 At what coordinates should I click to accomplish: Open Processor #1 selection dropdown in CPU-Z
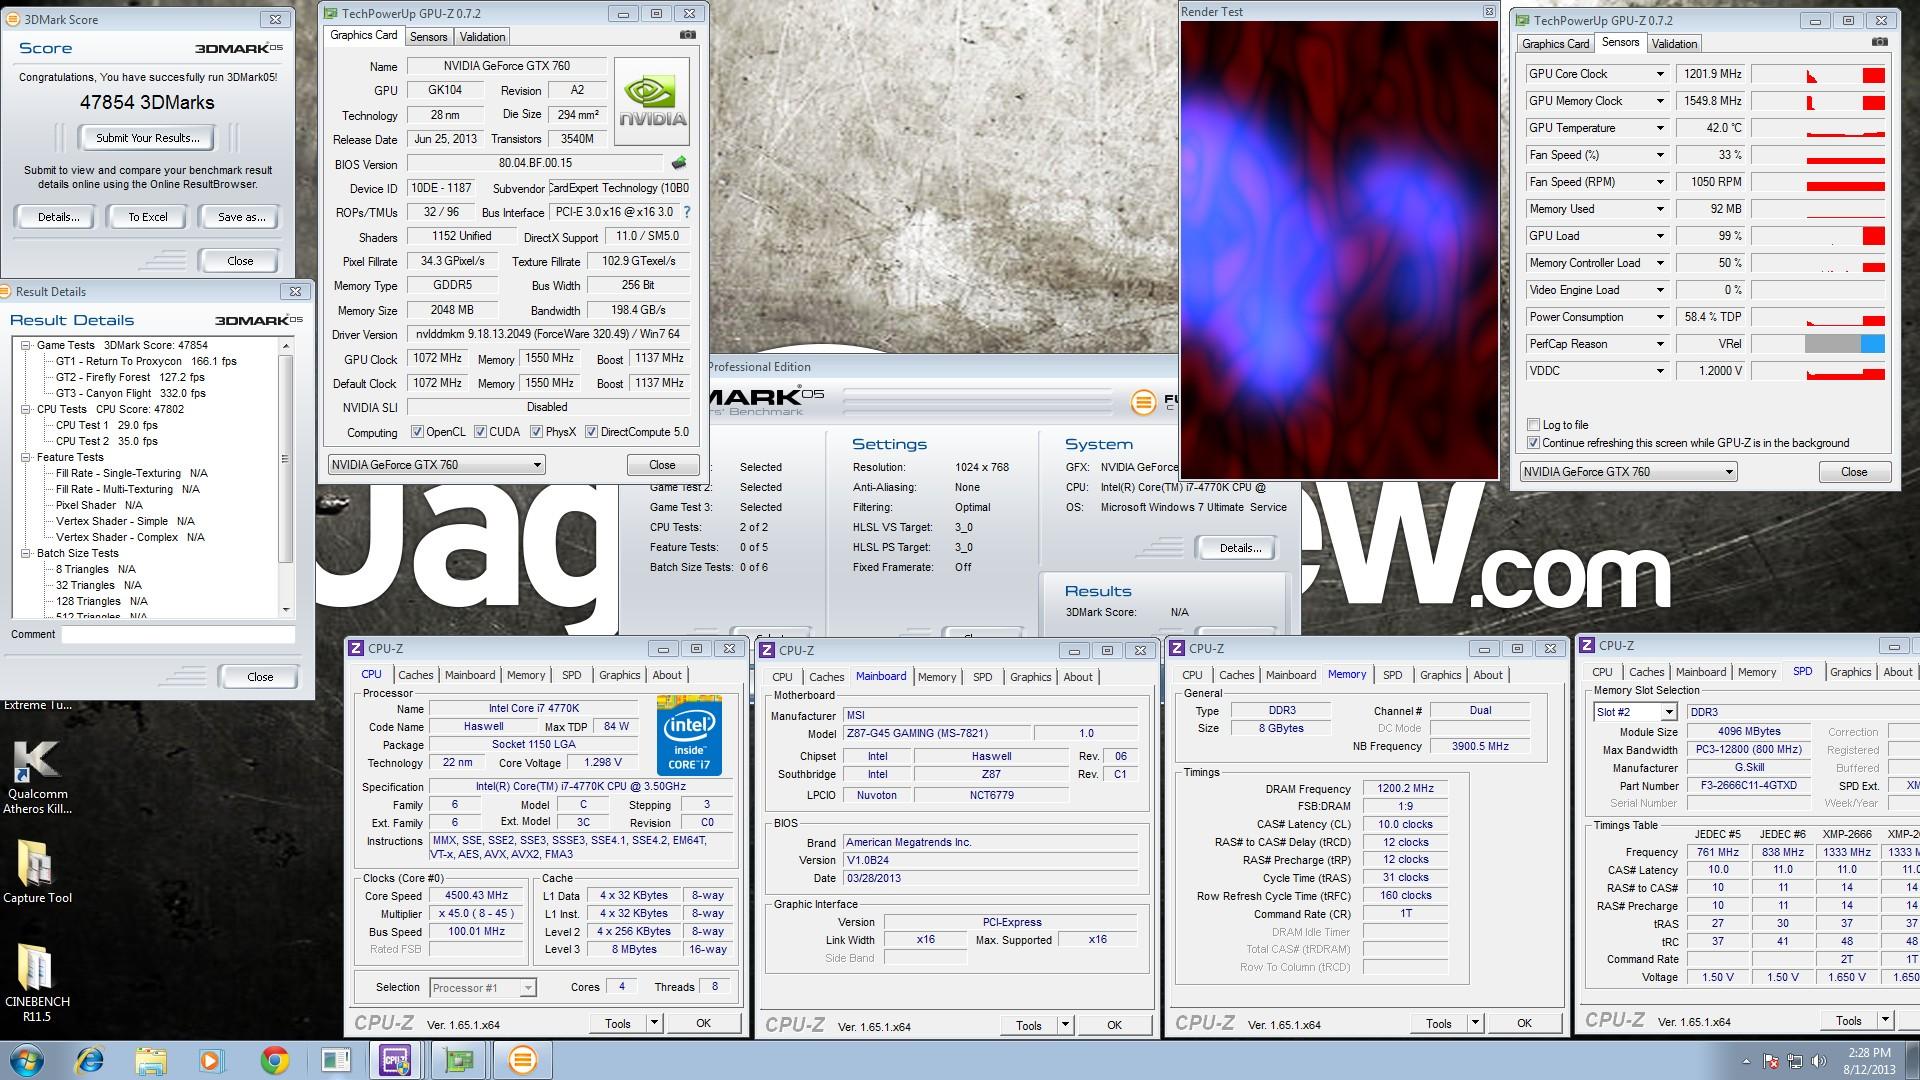tap(483, 988)
